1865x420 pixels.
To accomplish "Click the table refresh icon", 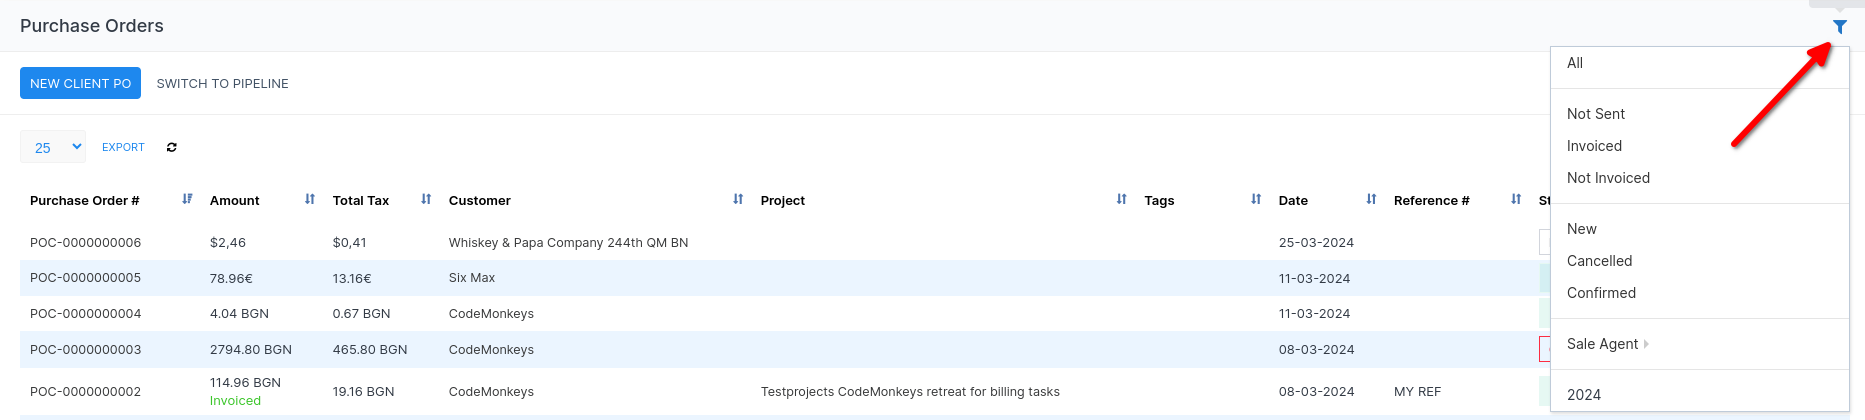I will pos(172,147).
